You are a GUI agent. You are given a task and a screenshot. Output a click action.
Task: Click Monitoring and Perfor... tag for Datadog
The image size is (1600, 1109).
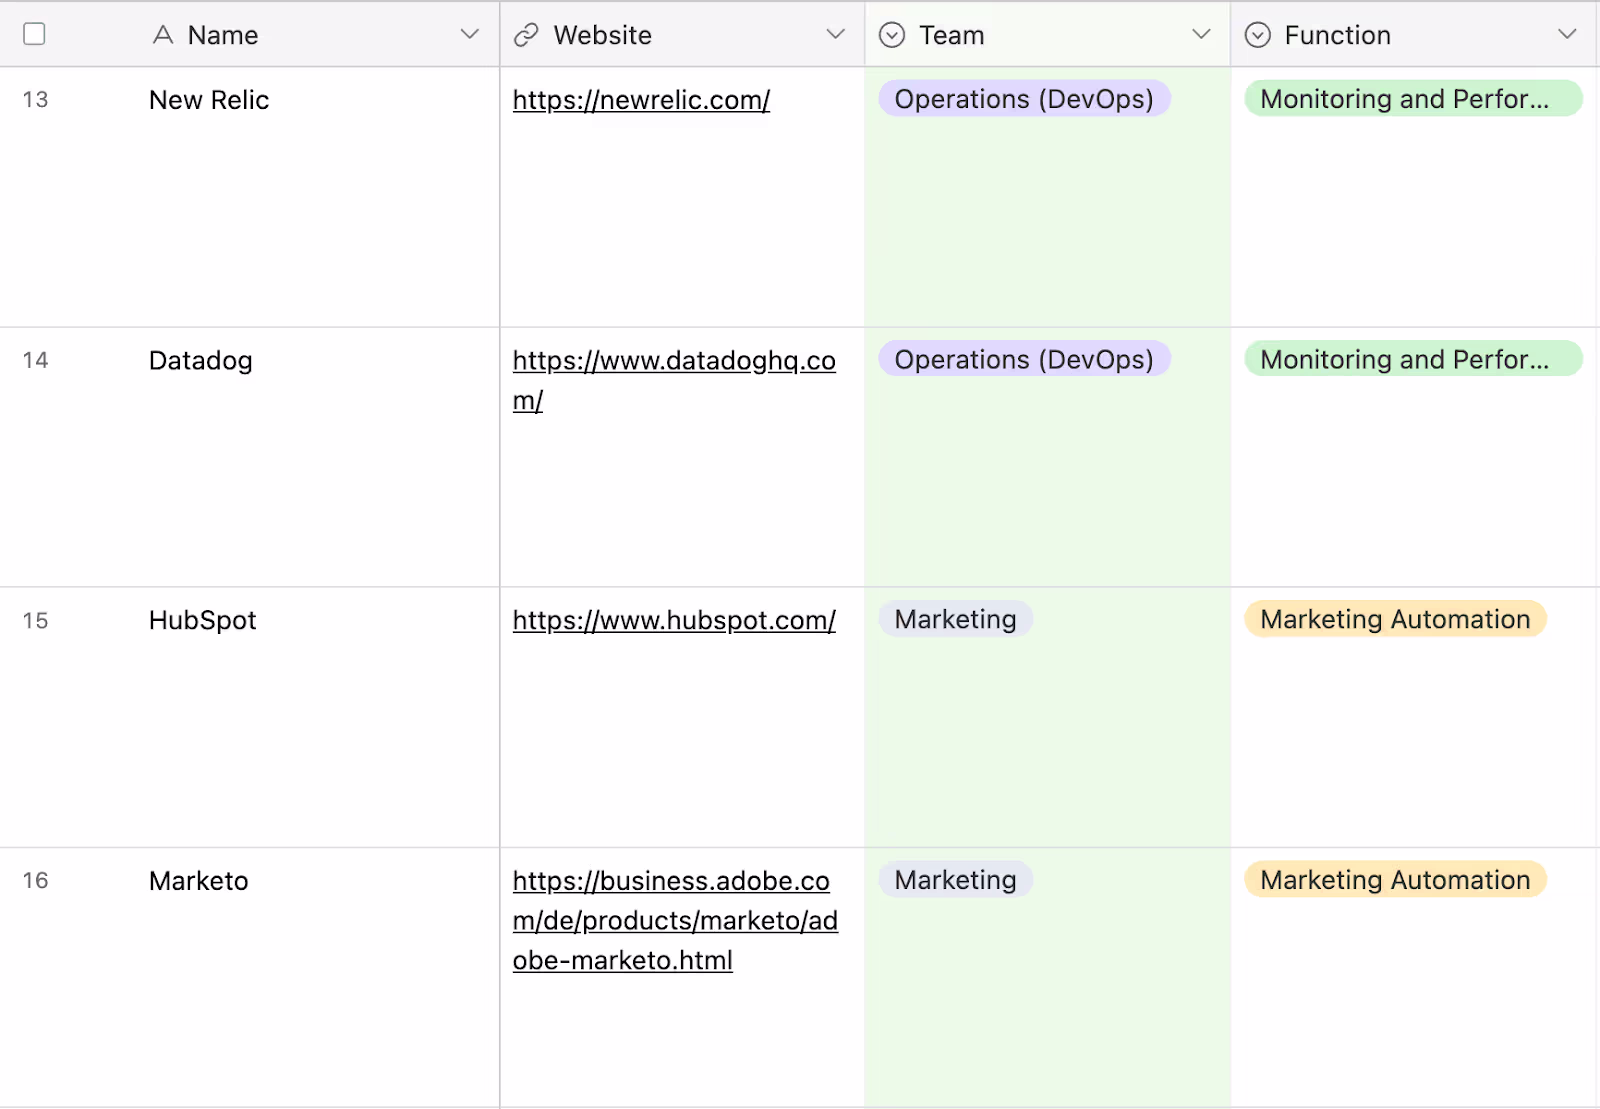point(1413,359)
